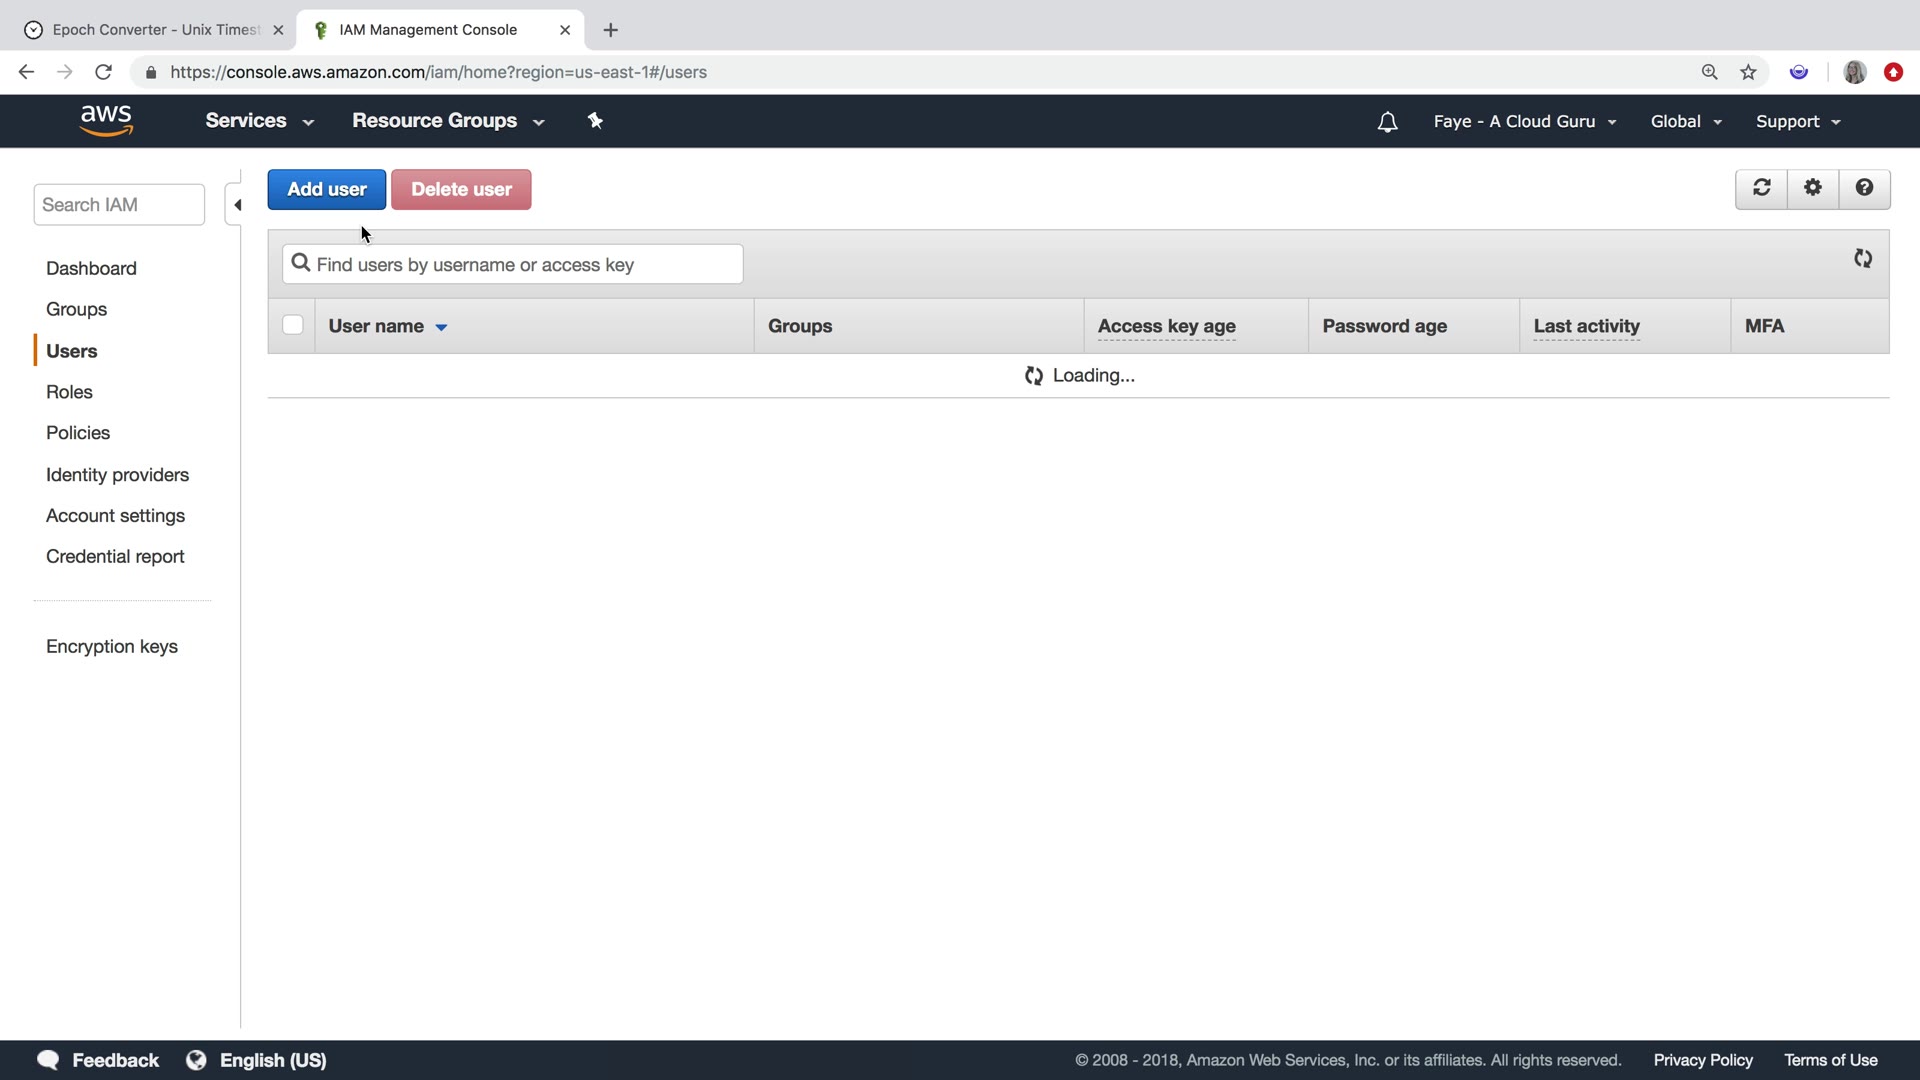Image resolution: width=1920 pixels, height=1080 pixels.
Task: Click the refresh icon button beside settings gear
Action: (x=1761, y=188)
